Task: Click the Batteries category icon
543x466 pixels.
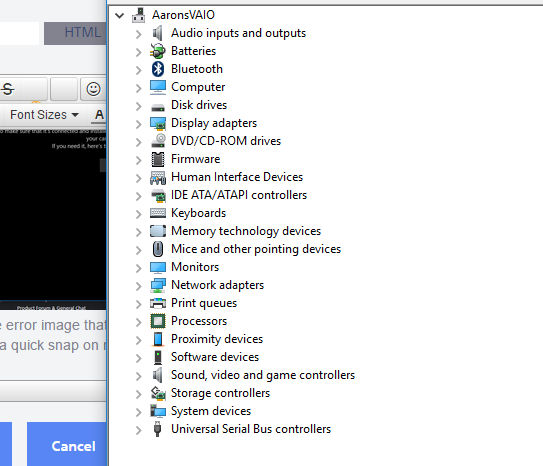Action: pyautogui.click(x=158, y=51)
